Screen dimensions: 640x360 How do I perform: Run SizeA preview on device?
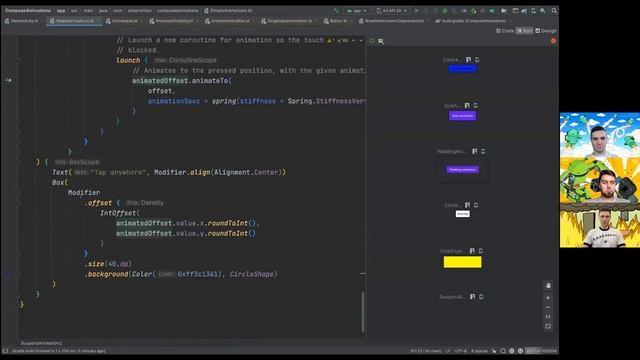(476, 105)
